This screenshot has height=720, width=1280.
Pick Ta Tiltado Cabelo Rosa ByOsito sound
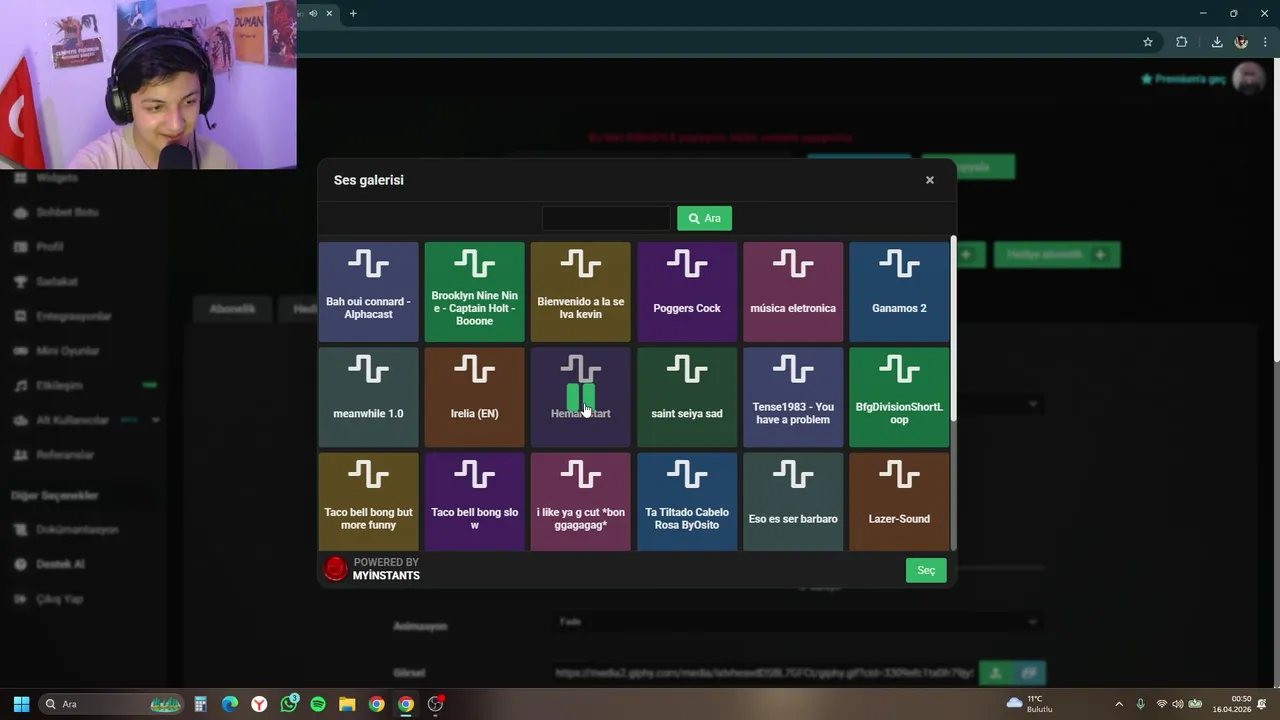(x=687, y=502)
